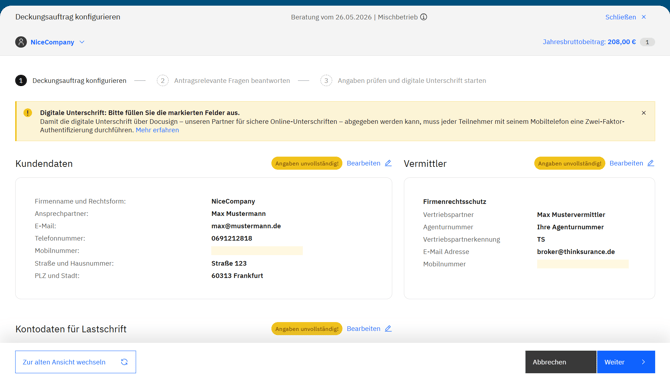Screen dimensions: 670x381
Task: Go to step 3 Angaben prüfen und digitale Unterschrift
Action: (403, 80)
